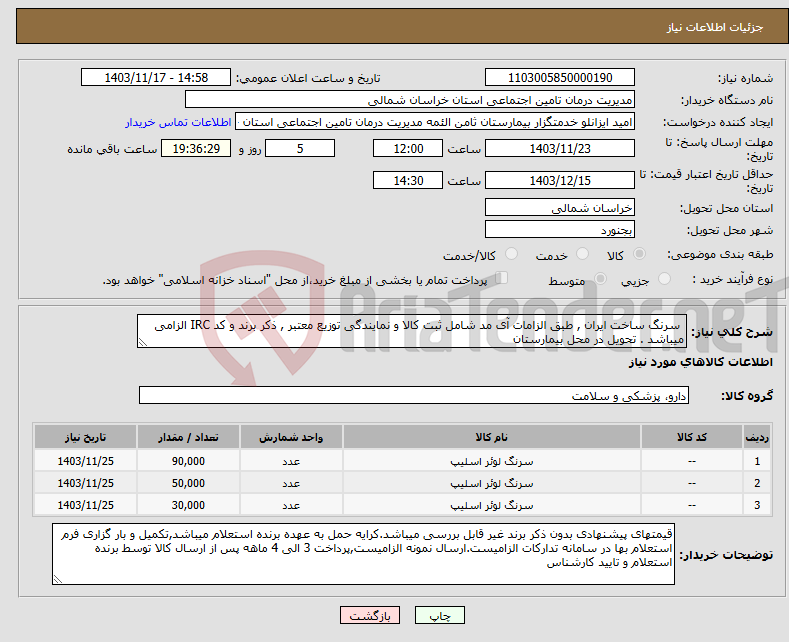Select the خدمت radio button
The height and width of the screenshot is (642, 789).
coord(582,254)
